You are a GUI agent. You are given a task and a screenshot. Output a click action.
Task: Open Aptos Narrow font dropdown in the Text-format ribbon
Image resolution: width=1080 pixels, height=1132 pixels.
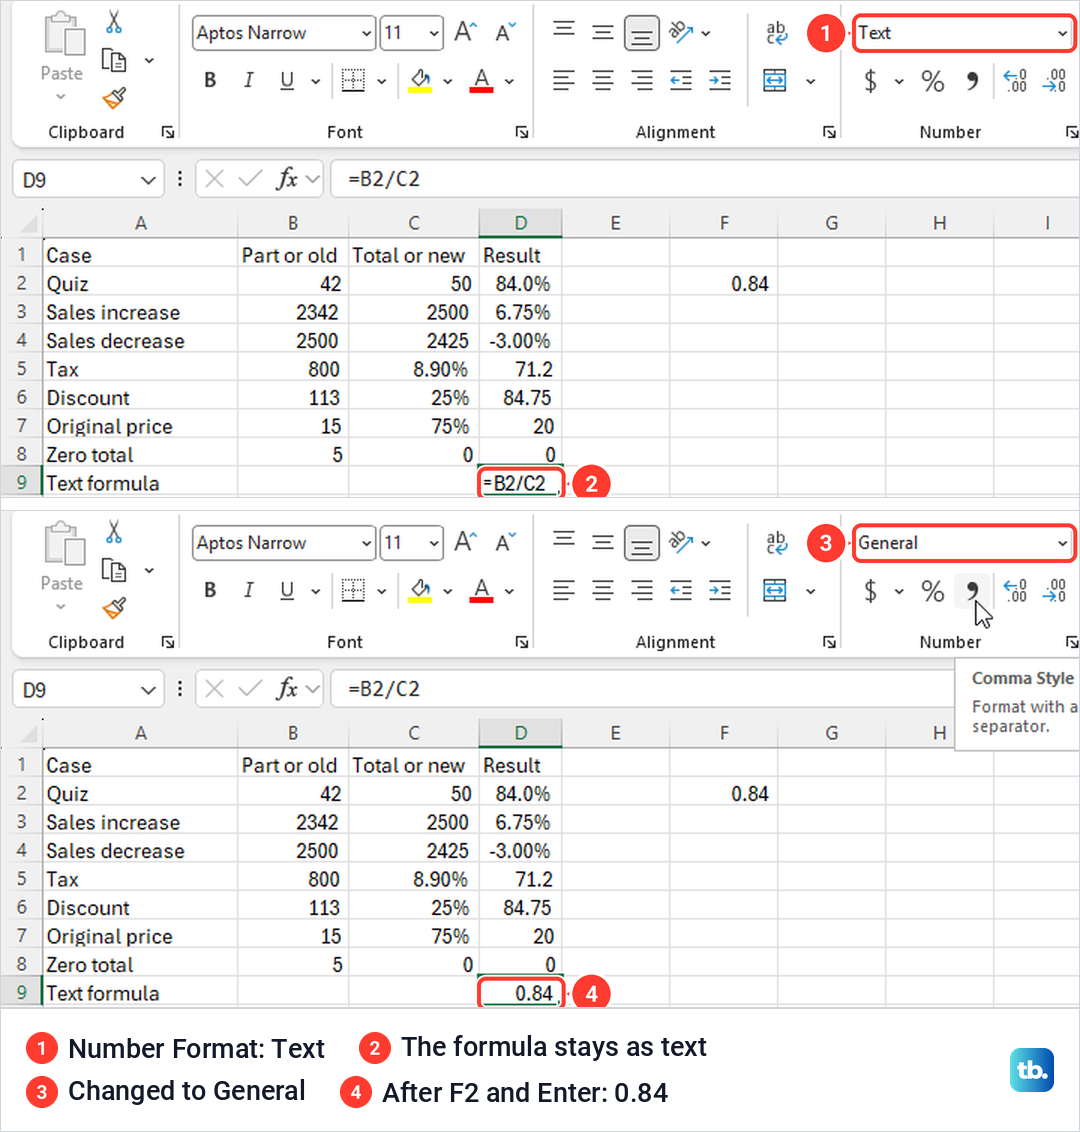(366, 33)
